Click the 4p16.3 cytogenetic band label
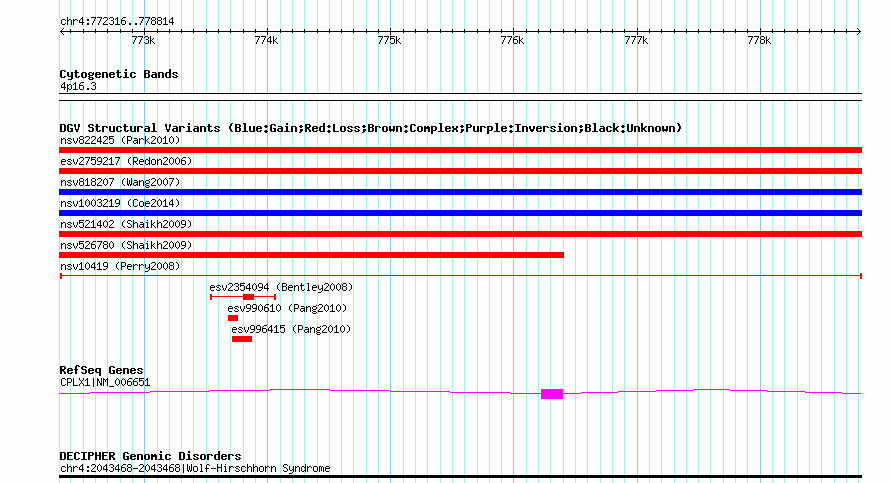The image size is (890, 483). pos(78,87)
